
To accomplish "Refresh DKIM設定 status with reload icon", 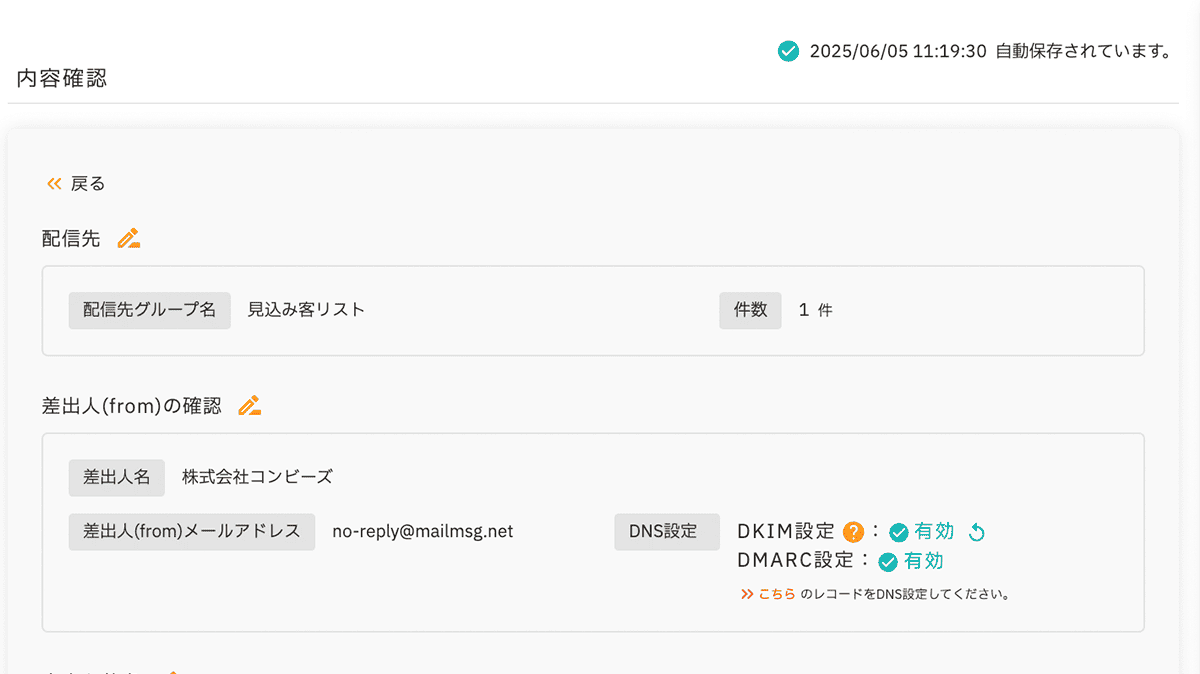I will pos(978,531).
